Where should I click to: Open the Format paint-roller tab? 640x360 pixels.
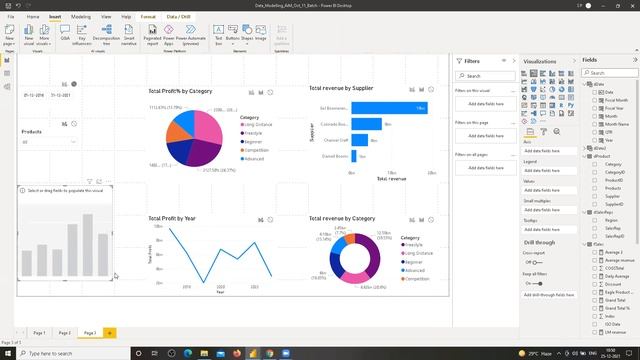(543, 131)
